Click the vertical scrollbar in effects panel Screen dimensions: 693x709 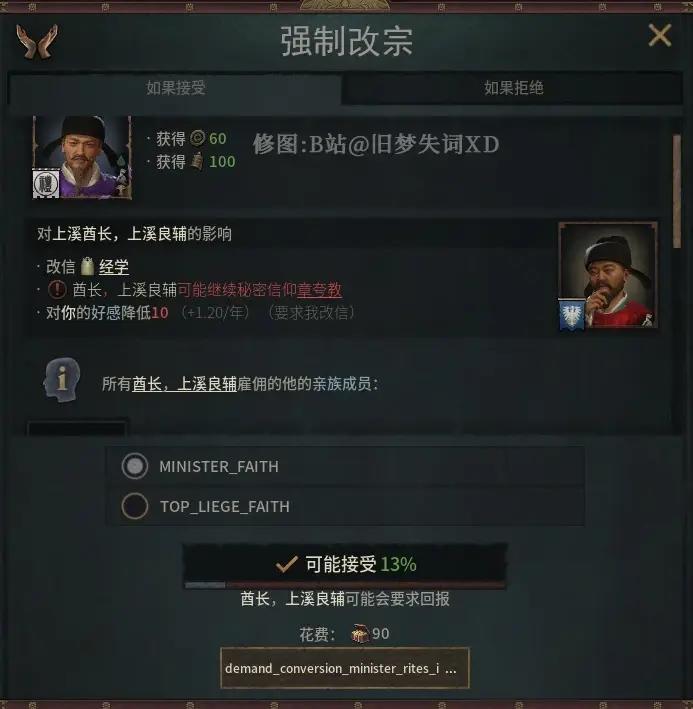pyautogui.click(x=676, y=191)
